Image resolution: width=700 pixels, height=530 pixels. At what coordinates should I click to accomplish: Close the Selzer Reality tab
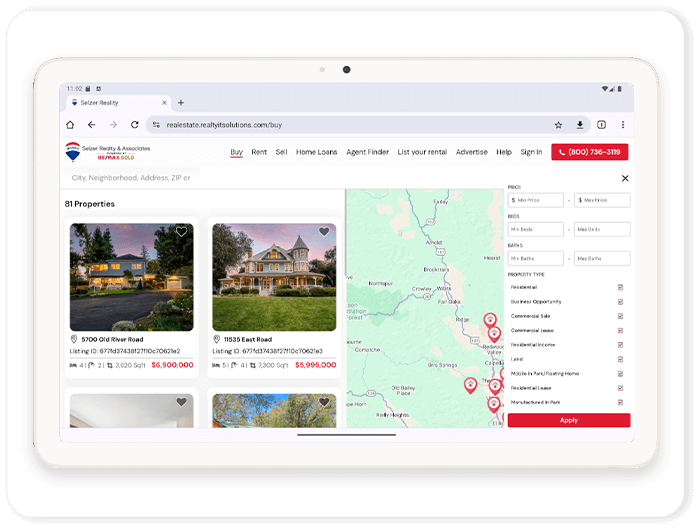click(164, 103)
